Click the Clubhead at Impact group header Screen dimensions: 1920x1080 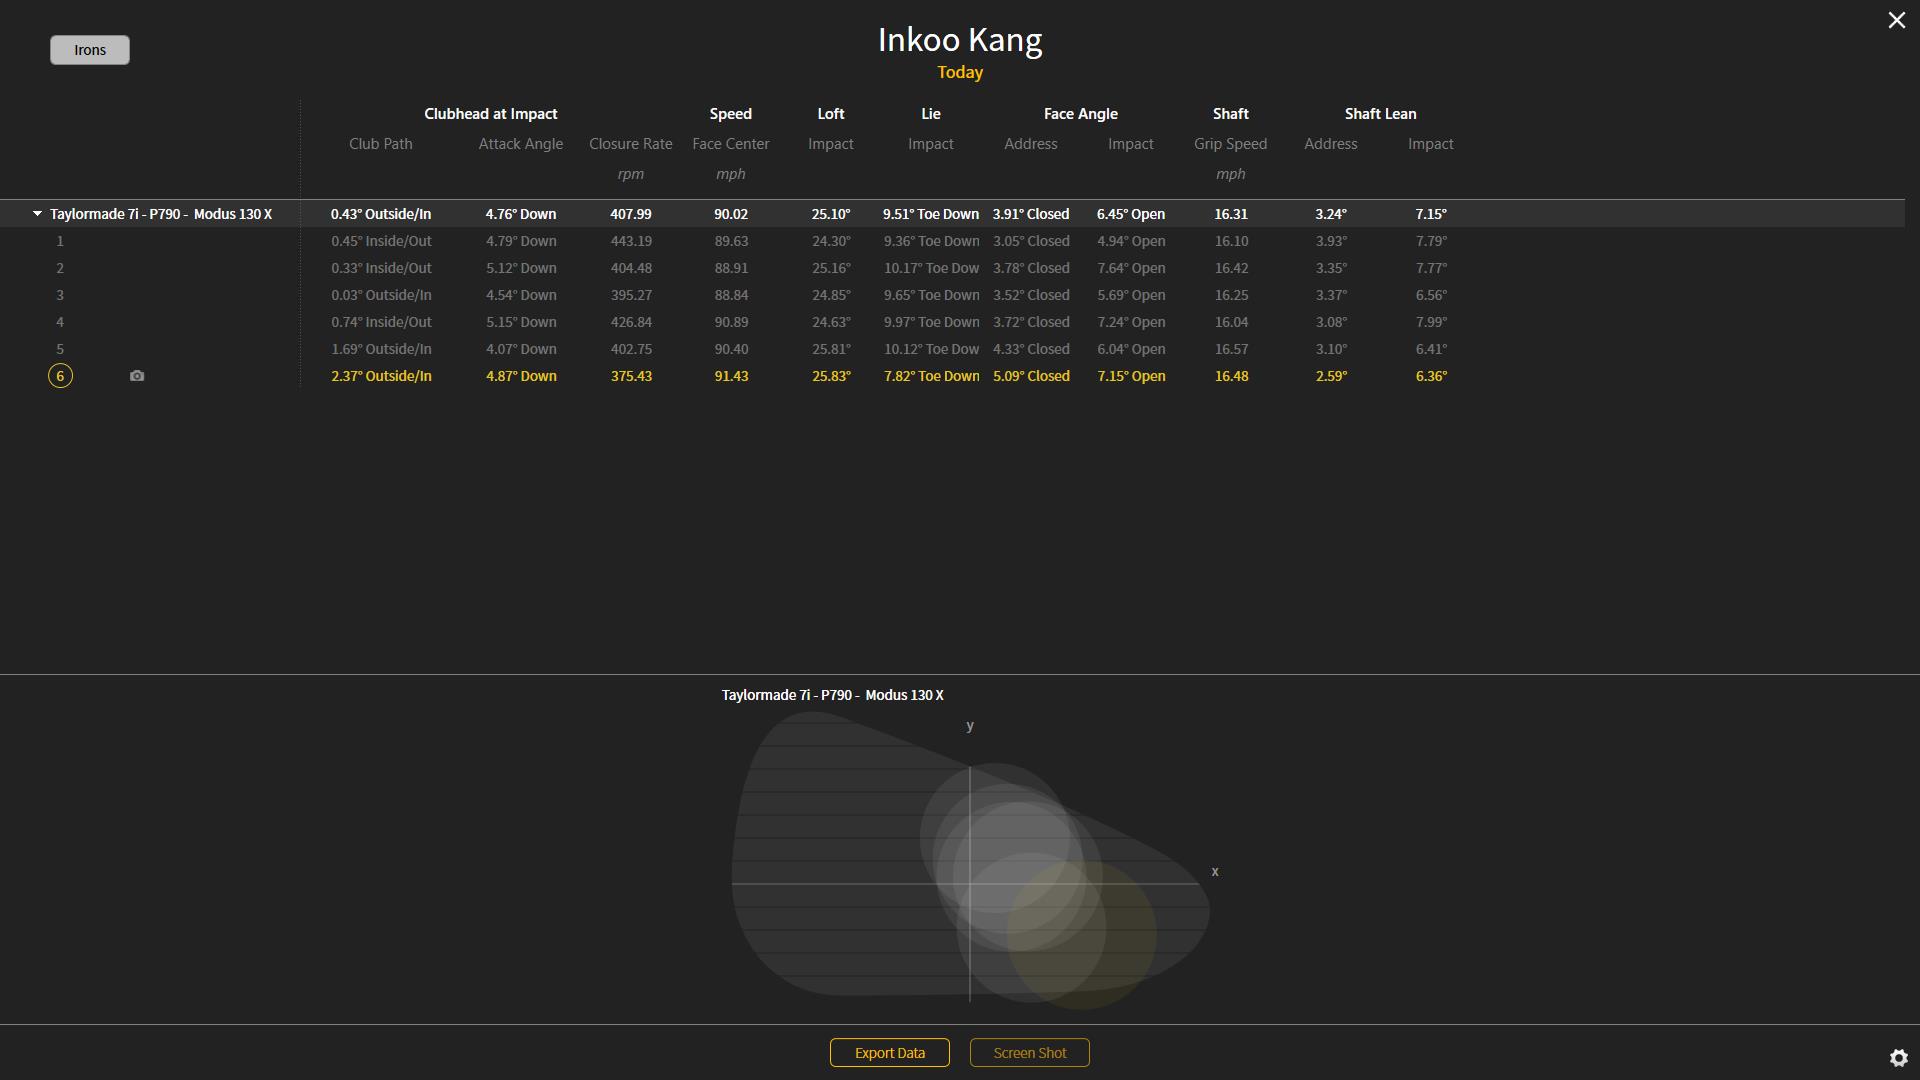pyautogui.click(x=491, y=114)
